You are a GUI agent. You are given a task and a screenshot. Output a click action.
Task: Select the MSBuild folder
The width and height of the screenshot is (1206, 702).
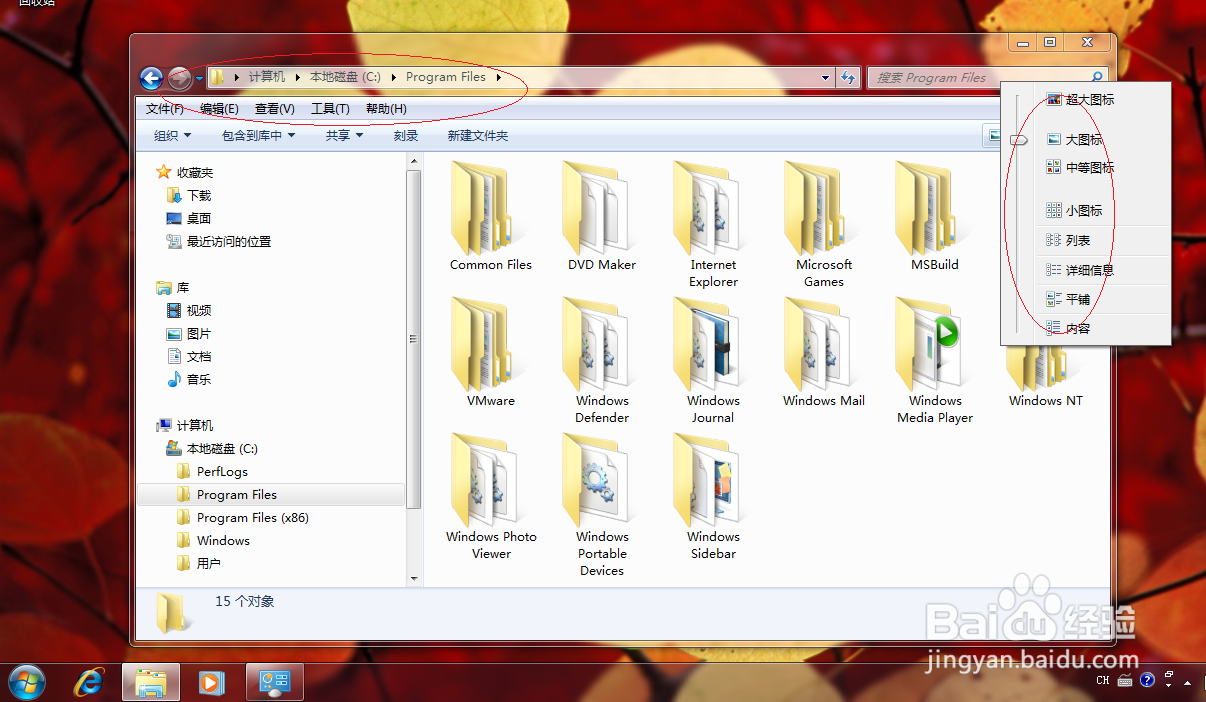pos(934,215)
